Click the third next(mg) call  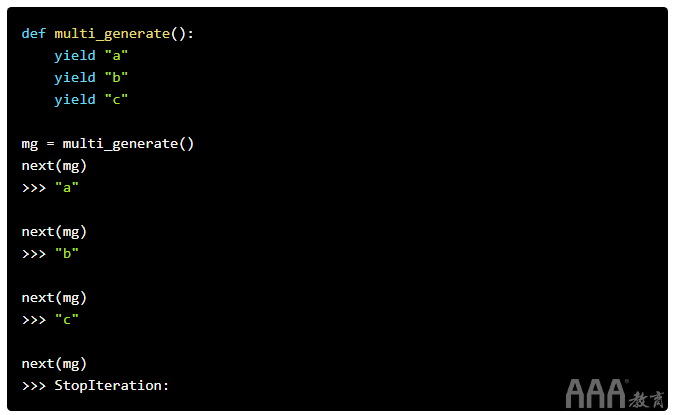click(x=54, y=298)
